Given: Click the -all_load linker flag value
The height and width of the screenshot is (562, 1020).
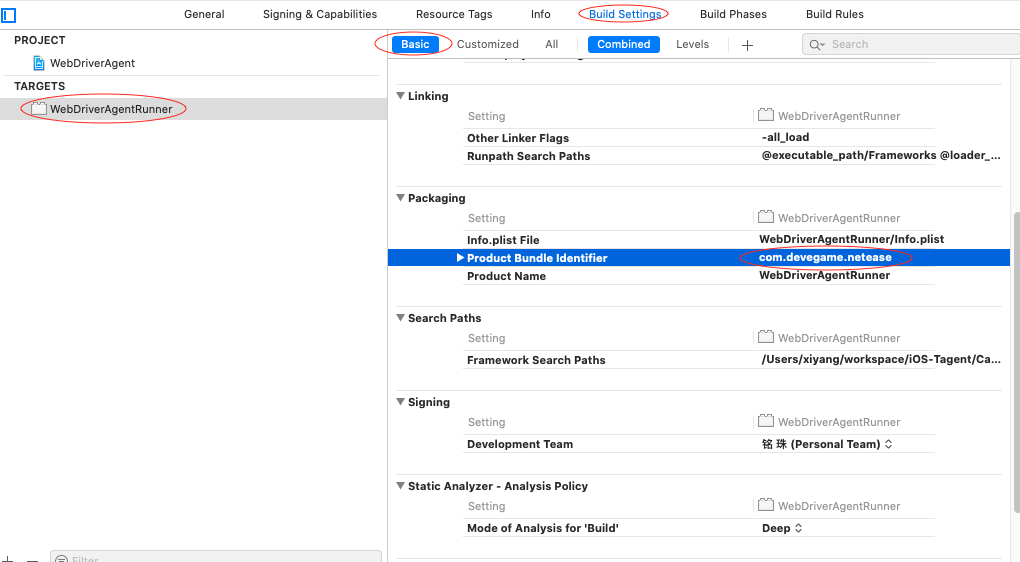Looking at the screenshot, I should (785, 137).
